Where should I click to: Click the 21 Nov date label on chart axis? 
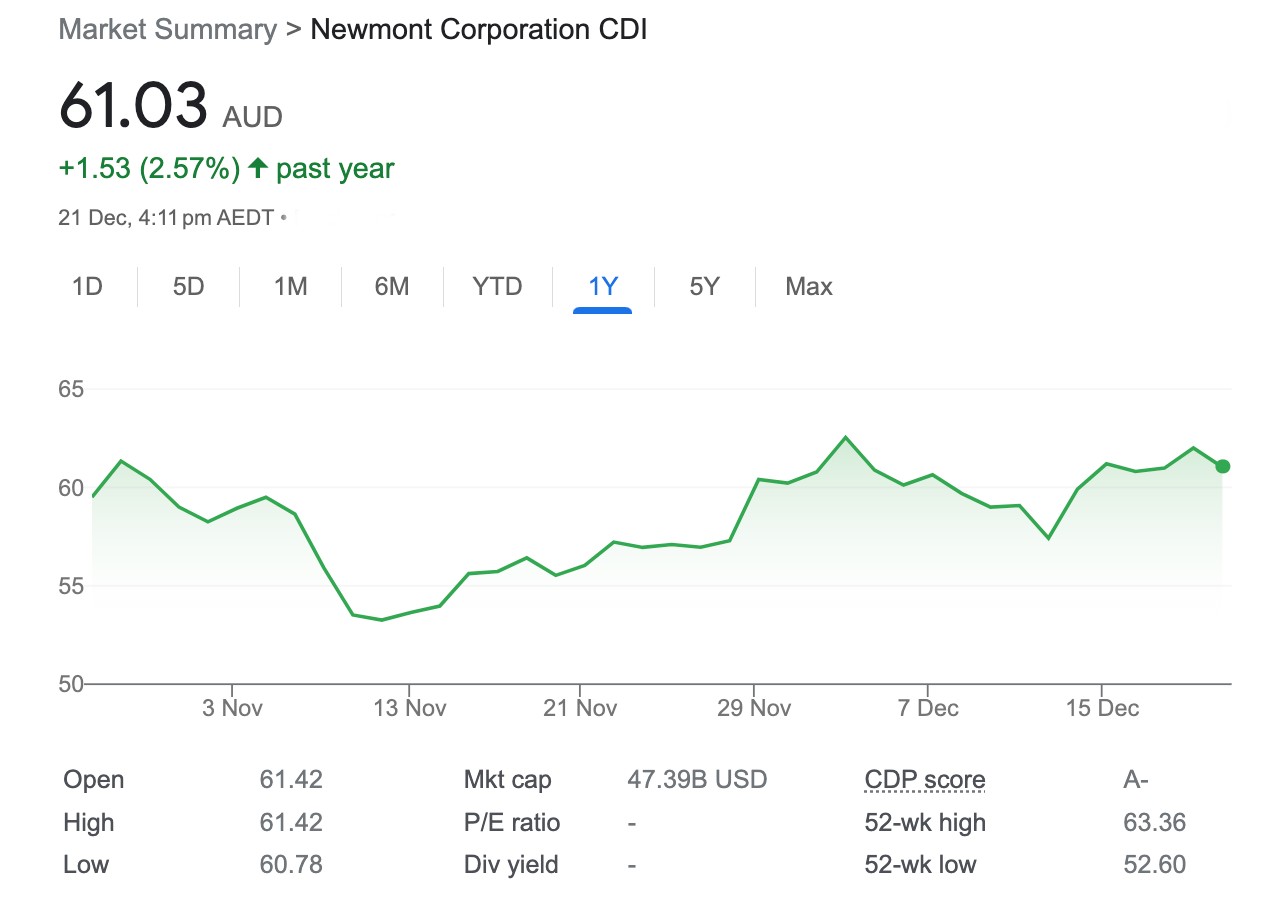(581, 708)
